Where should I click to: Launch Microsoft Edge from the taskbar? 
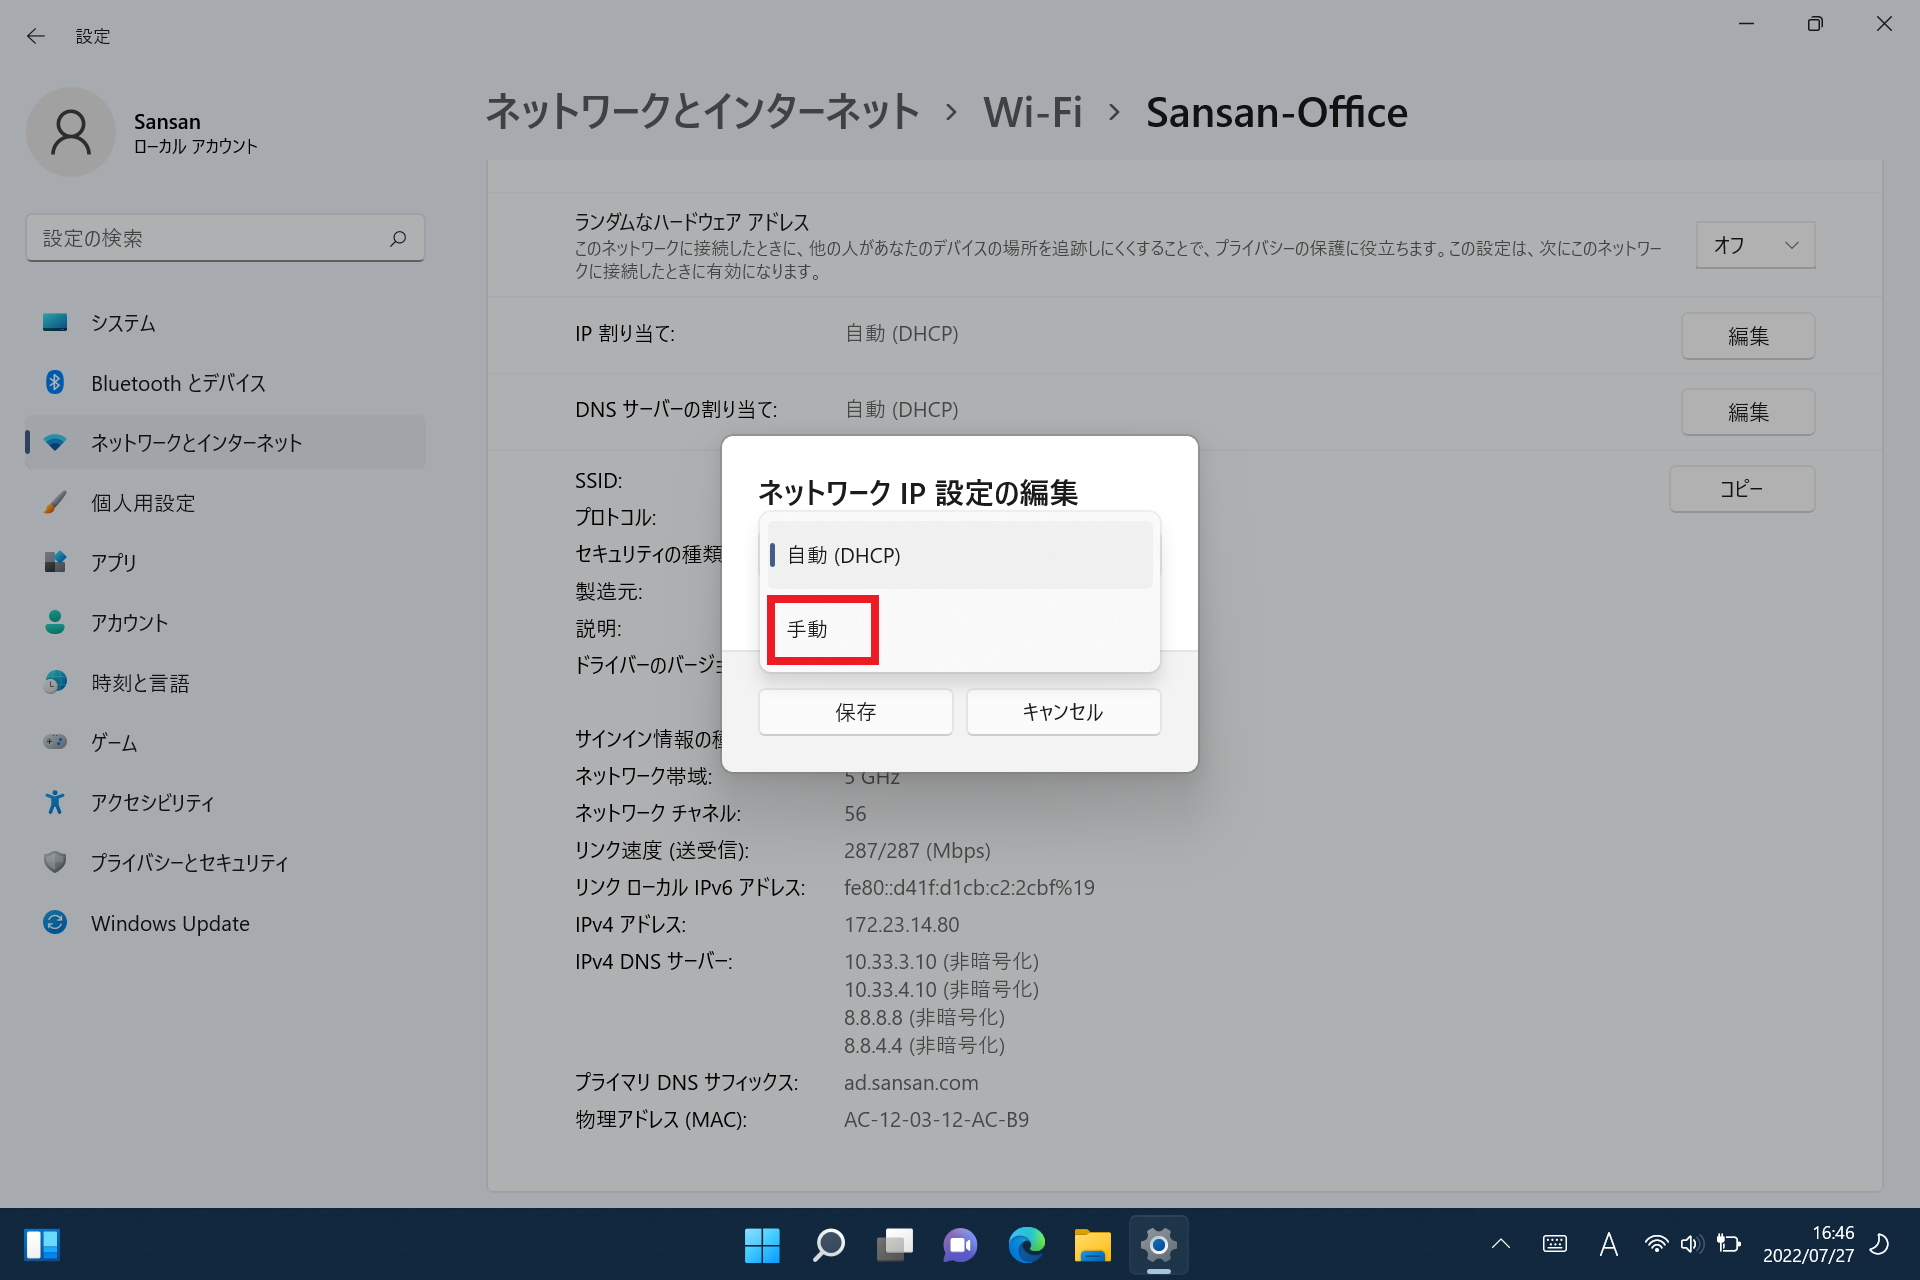click(x=1026, y=1245)
